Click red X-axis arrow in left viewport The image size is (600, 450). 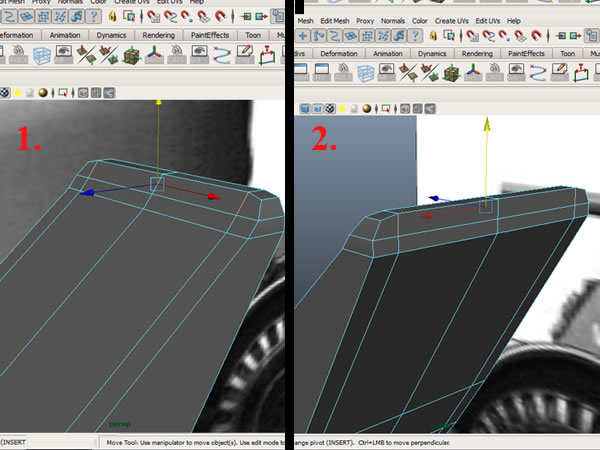click(213, 197)
